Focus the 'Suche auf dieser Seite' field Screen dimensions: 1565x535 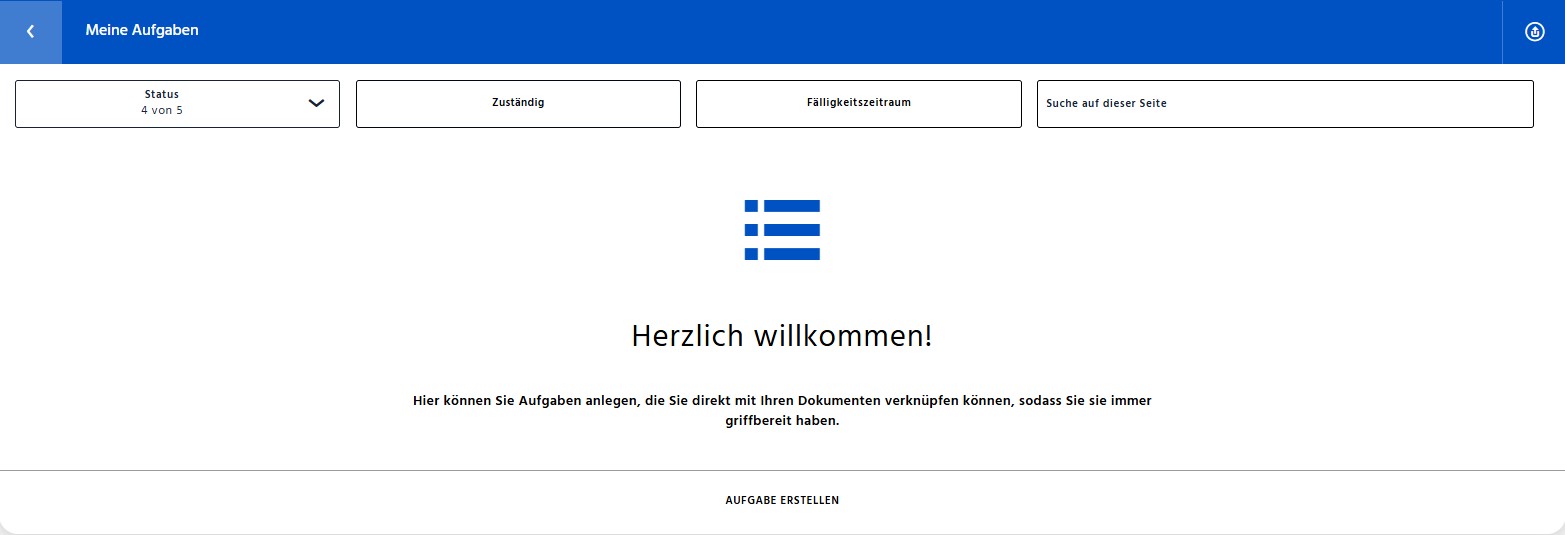(1285, 104)
